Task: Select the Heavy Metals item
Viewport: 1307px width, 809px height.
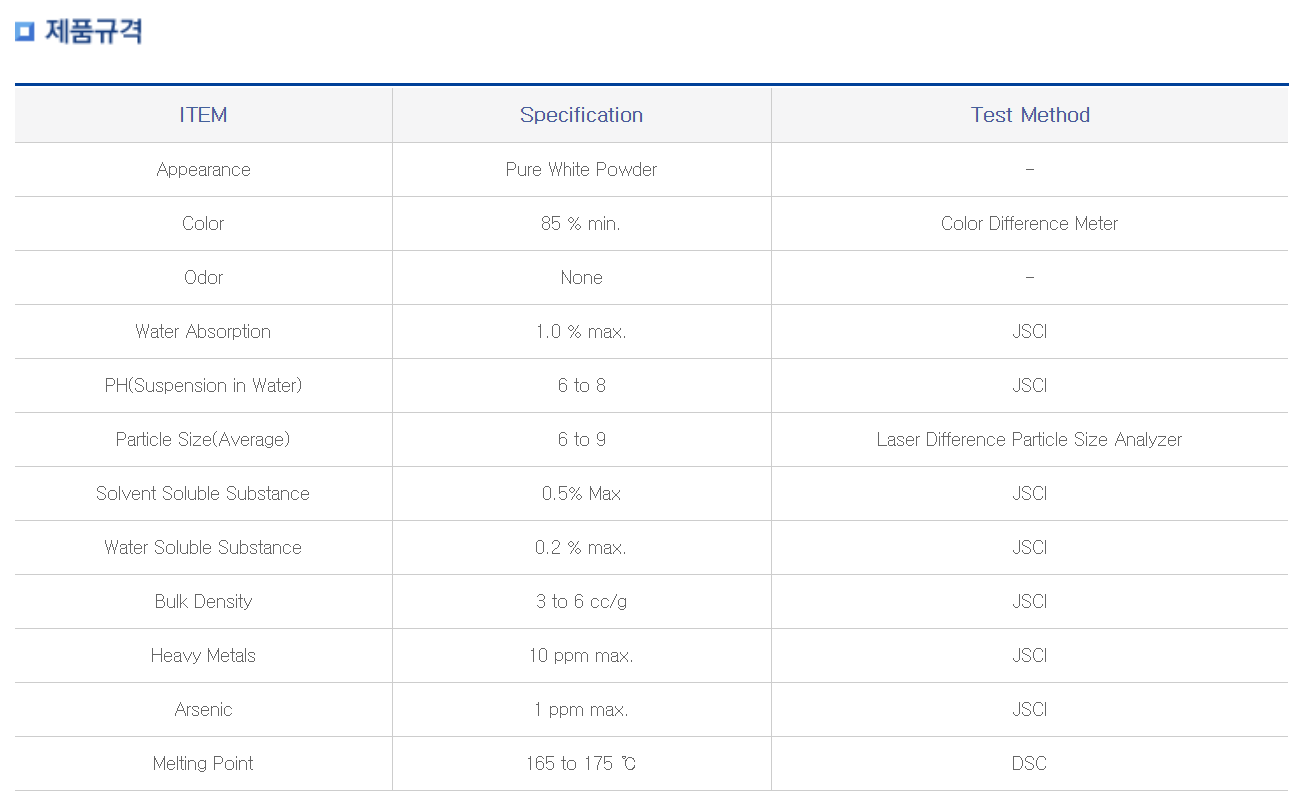Action: [x=203, y=656]
